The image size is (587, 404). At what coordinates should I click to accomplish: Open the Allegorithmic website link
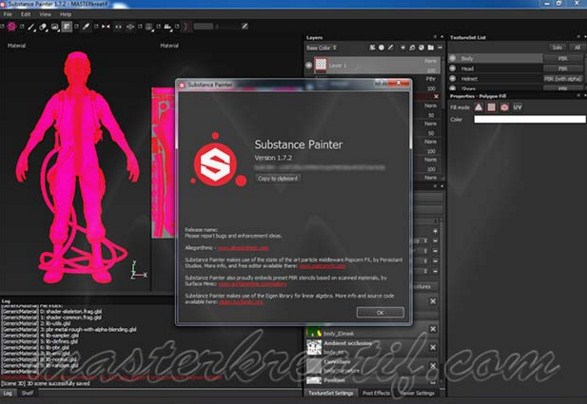(x=243, y=248)
